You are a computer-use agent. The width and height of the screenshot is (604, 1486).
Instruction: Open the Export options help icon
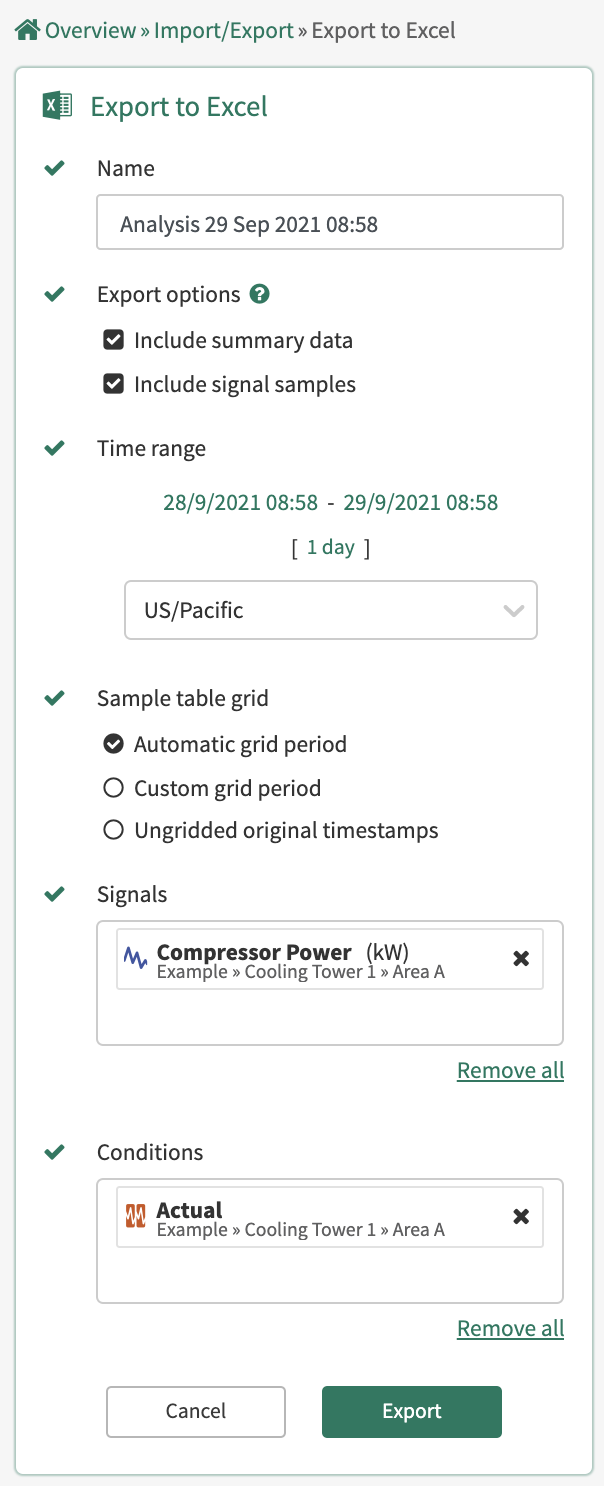coord(260,294)
